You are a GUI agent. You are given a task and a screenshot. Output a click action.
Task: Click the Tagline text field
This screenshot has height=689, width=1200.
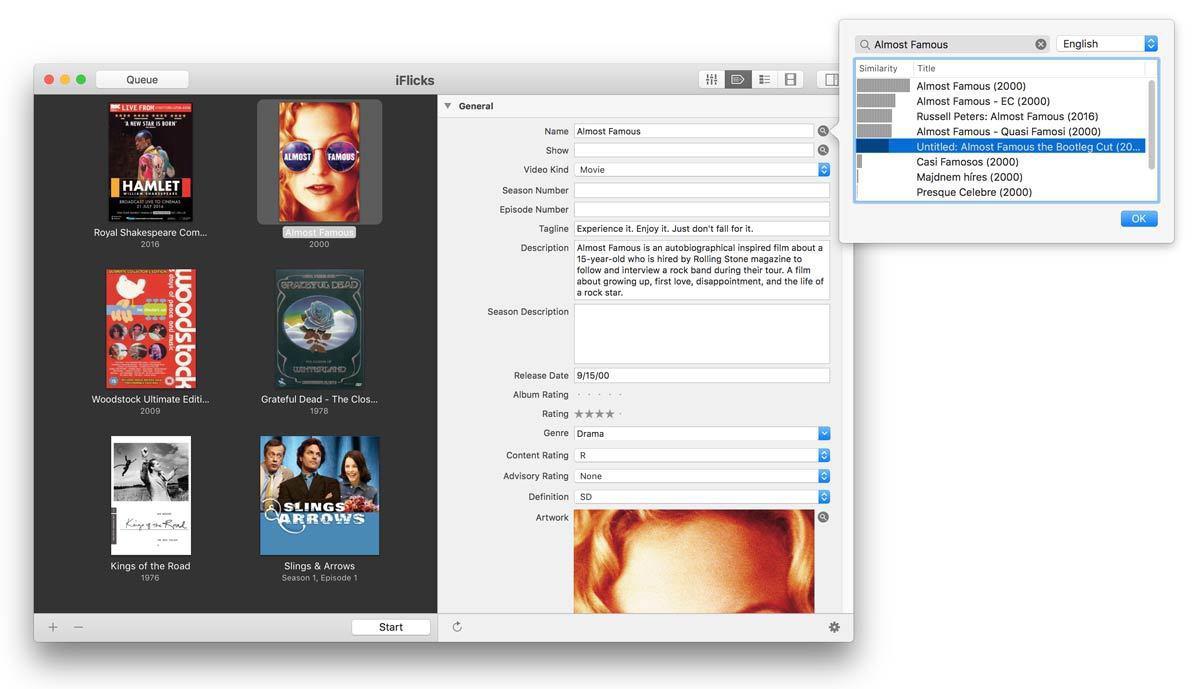coord(702,229)
